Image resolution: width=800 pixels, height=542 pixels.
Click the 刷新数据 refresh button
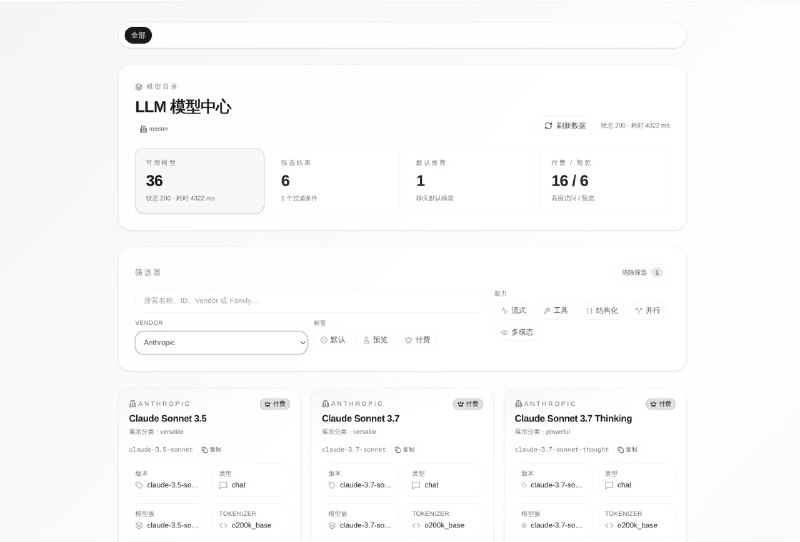click(x=566, y=126)
